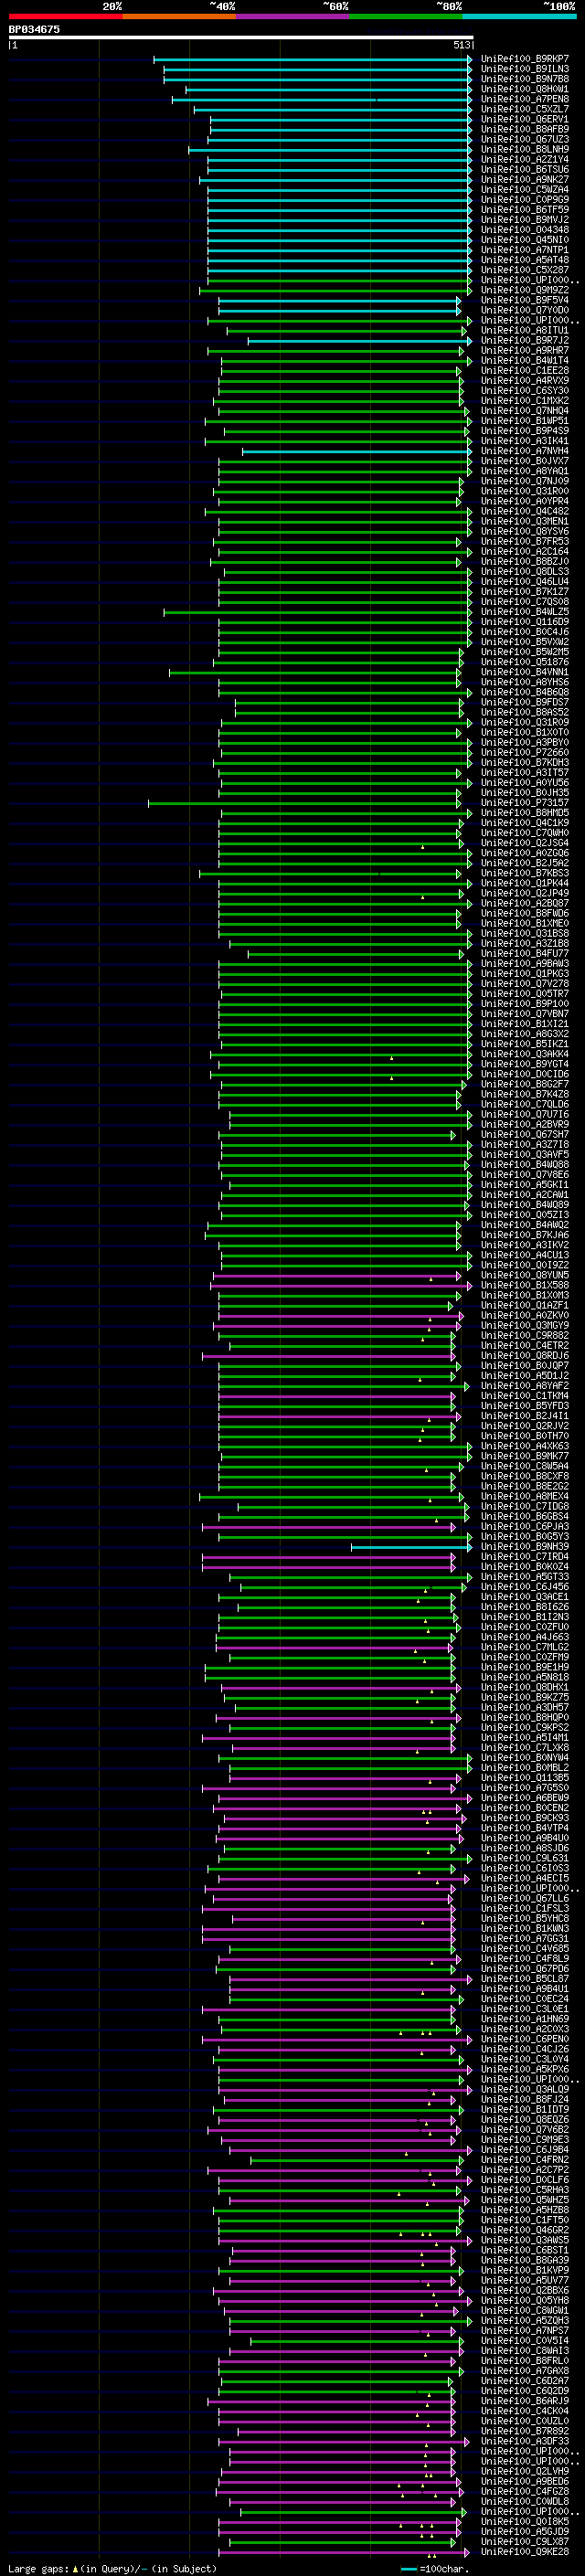The height and width of the screenshot is (2576, 585).
Task: Select the label UniRef100_C0P9G9
Action: tap(525, 199)
